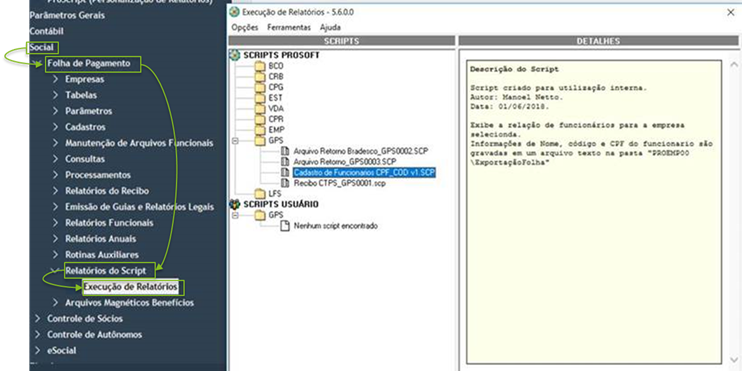Open Relatórios Anuais item
Viewport: 742px width, 371px height.
(101, 239)
